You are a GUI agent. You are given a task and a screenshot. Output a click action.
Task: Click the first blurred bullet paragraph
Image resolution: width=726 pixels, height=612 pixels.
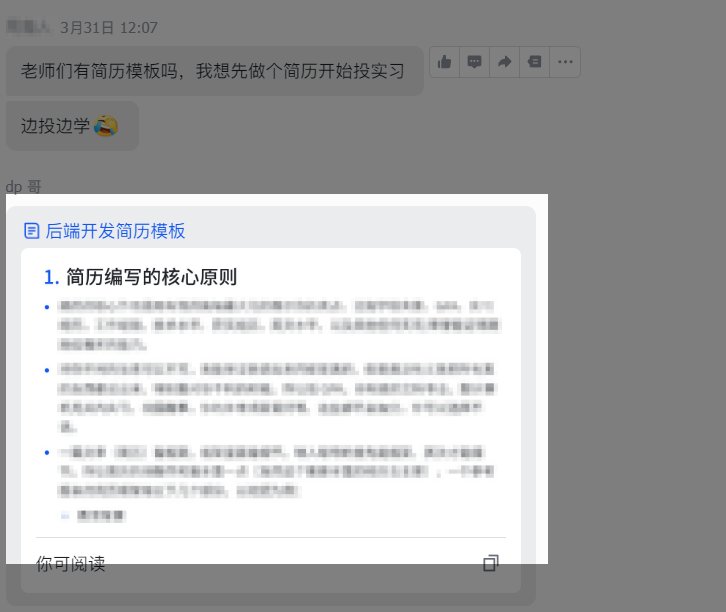point(279,325)
